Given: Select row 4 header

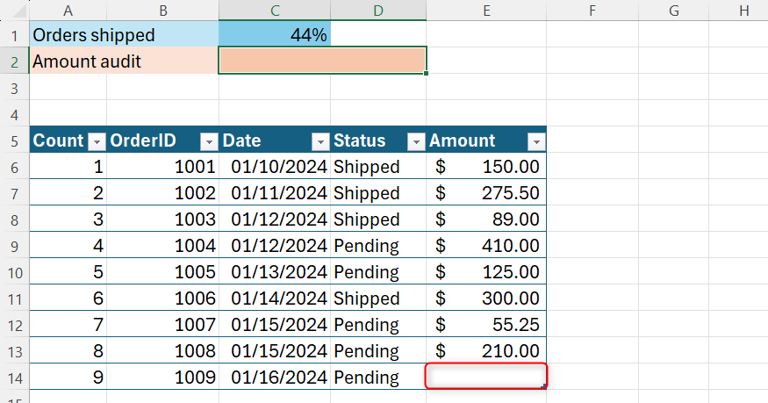Looking at the screenshot, I should [x=15, y=115].
